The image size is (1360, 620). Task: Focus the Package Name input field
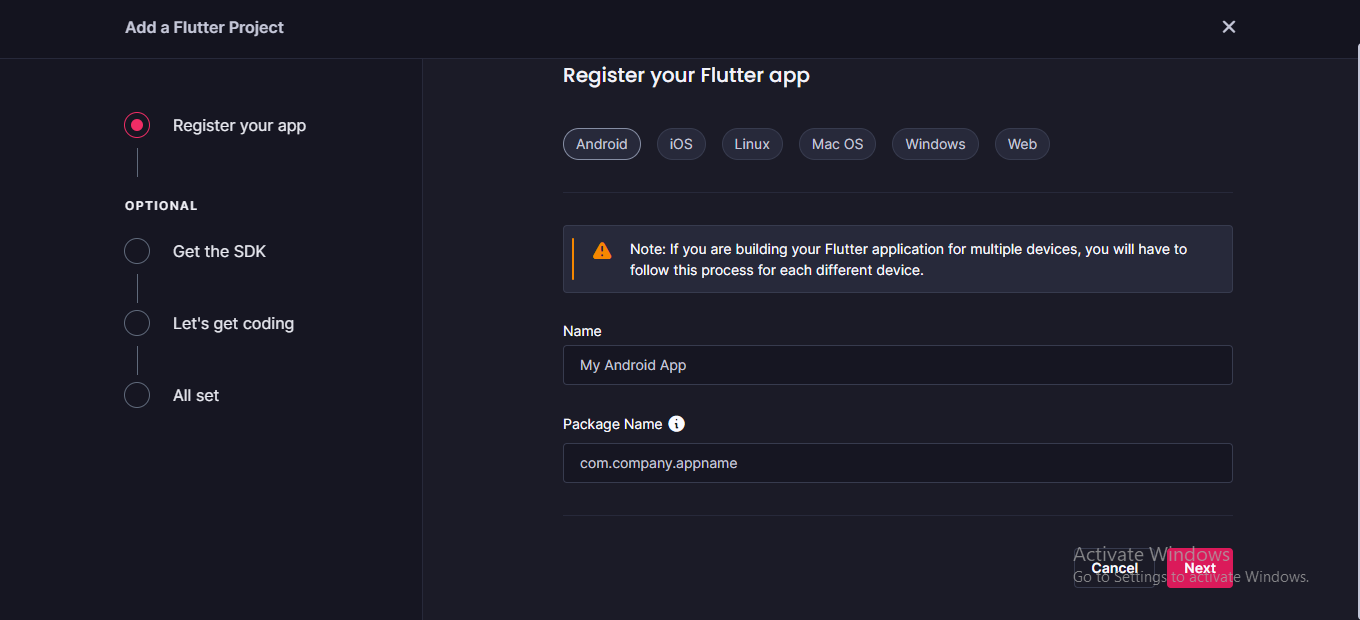click(x=898, y=463)
